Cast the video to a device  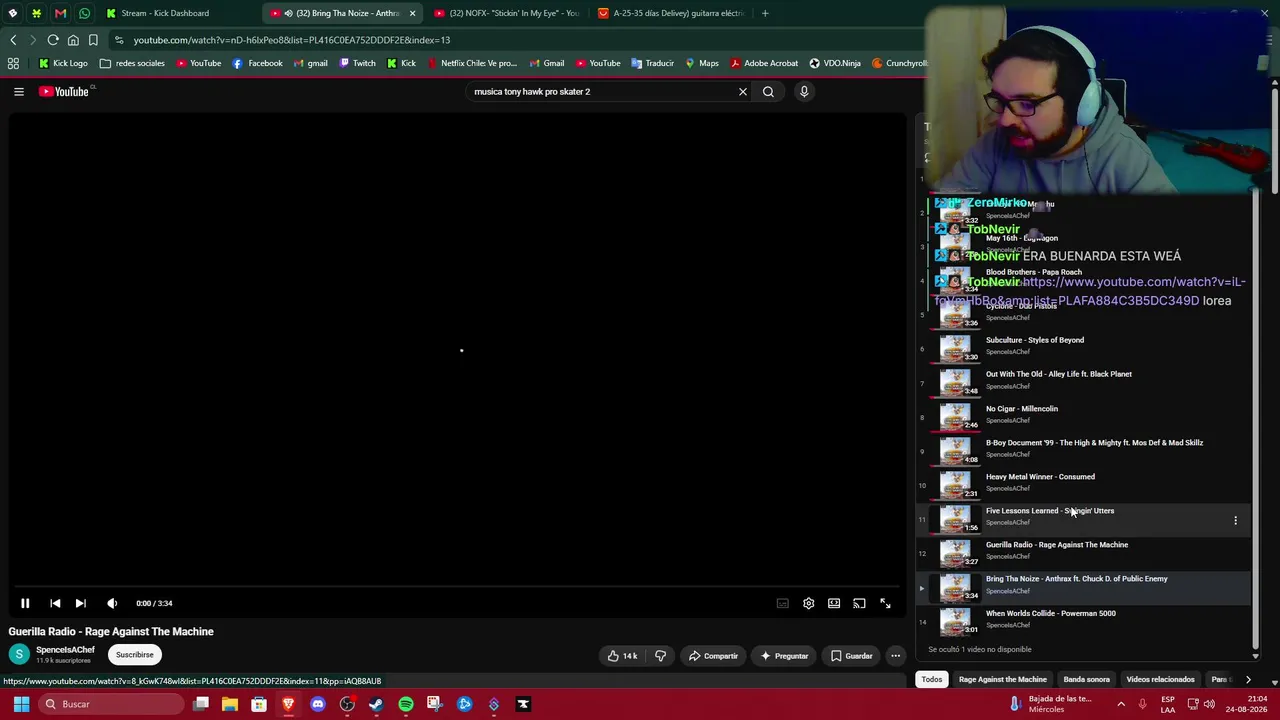pos(859,603)
